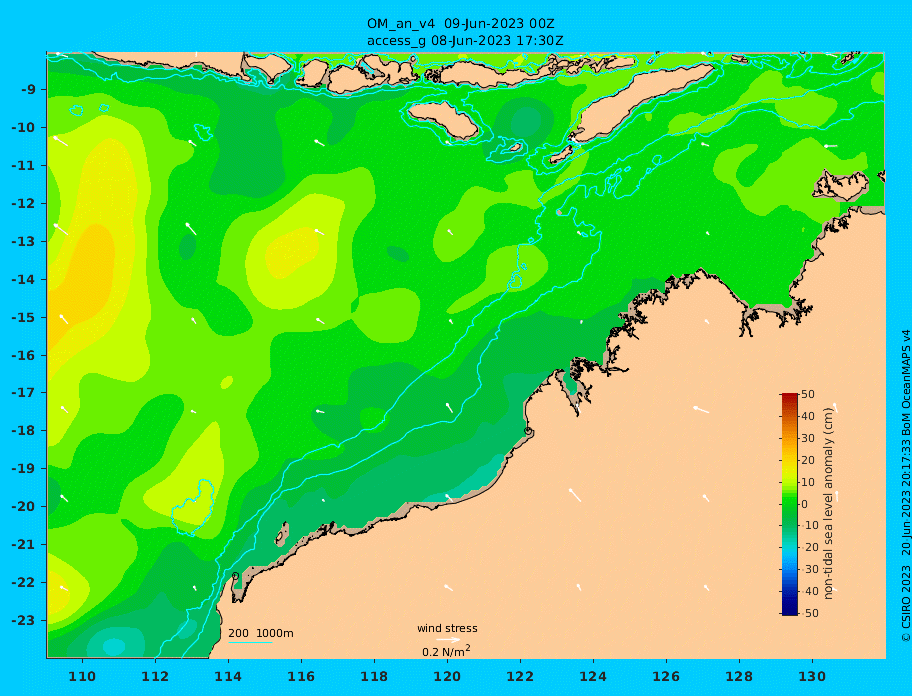Click the 200 1000m depth contour label
This screenshot has height=696, width=912.
click(261, 633)
